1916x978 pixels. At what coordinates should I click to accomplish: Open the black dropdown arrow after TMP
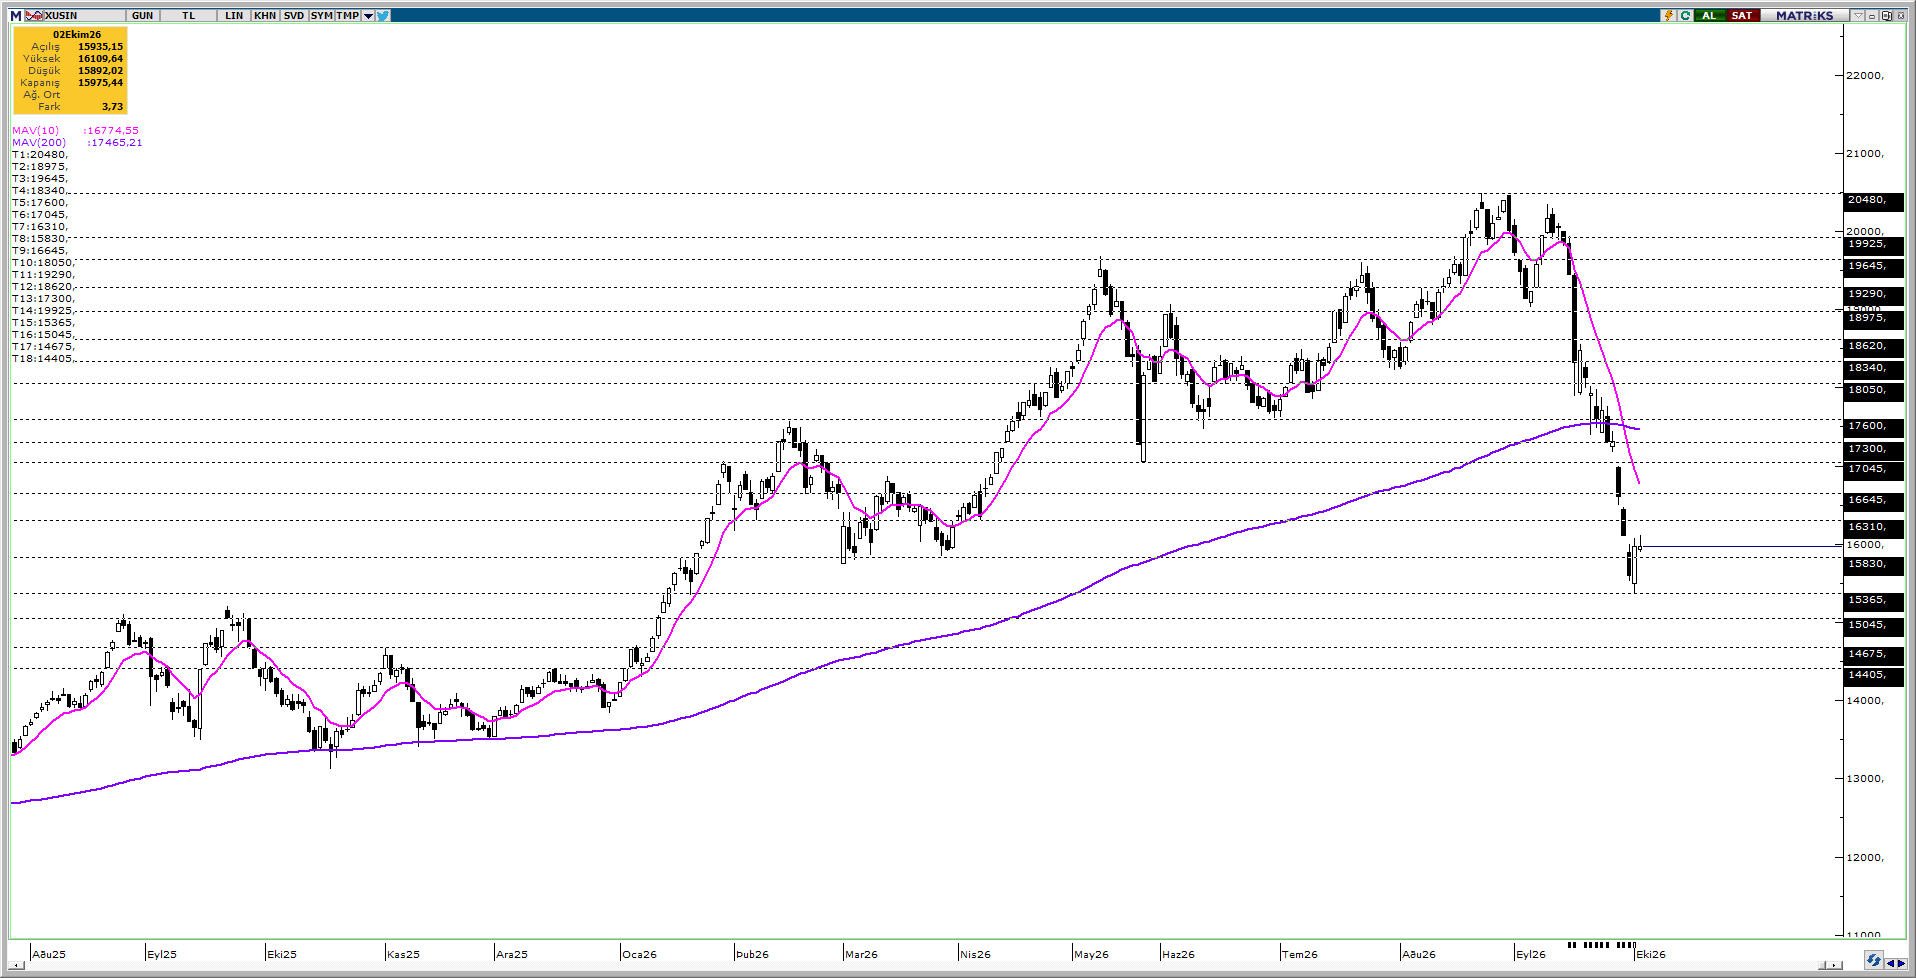click(x=368, y=16)
